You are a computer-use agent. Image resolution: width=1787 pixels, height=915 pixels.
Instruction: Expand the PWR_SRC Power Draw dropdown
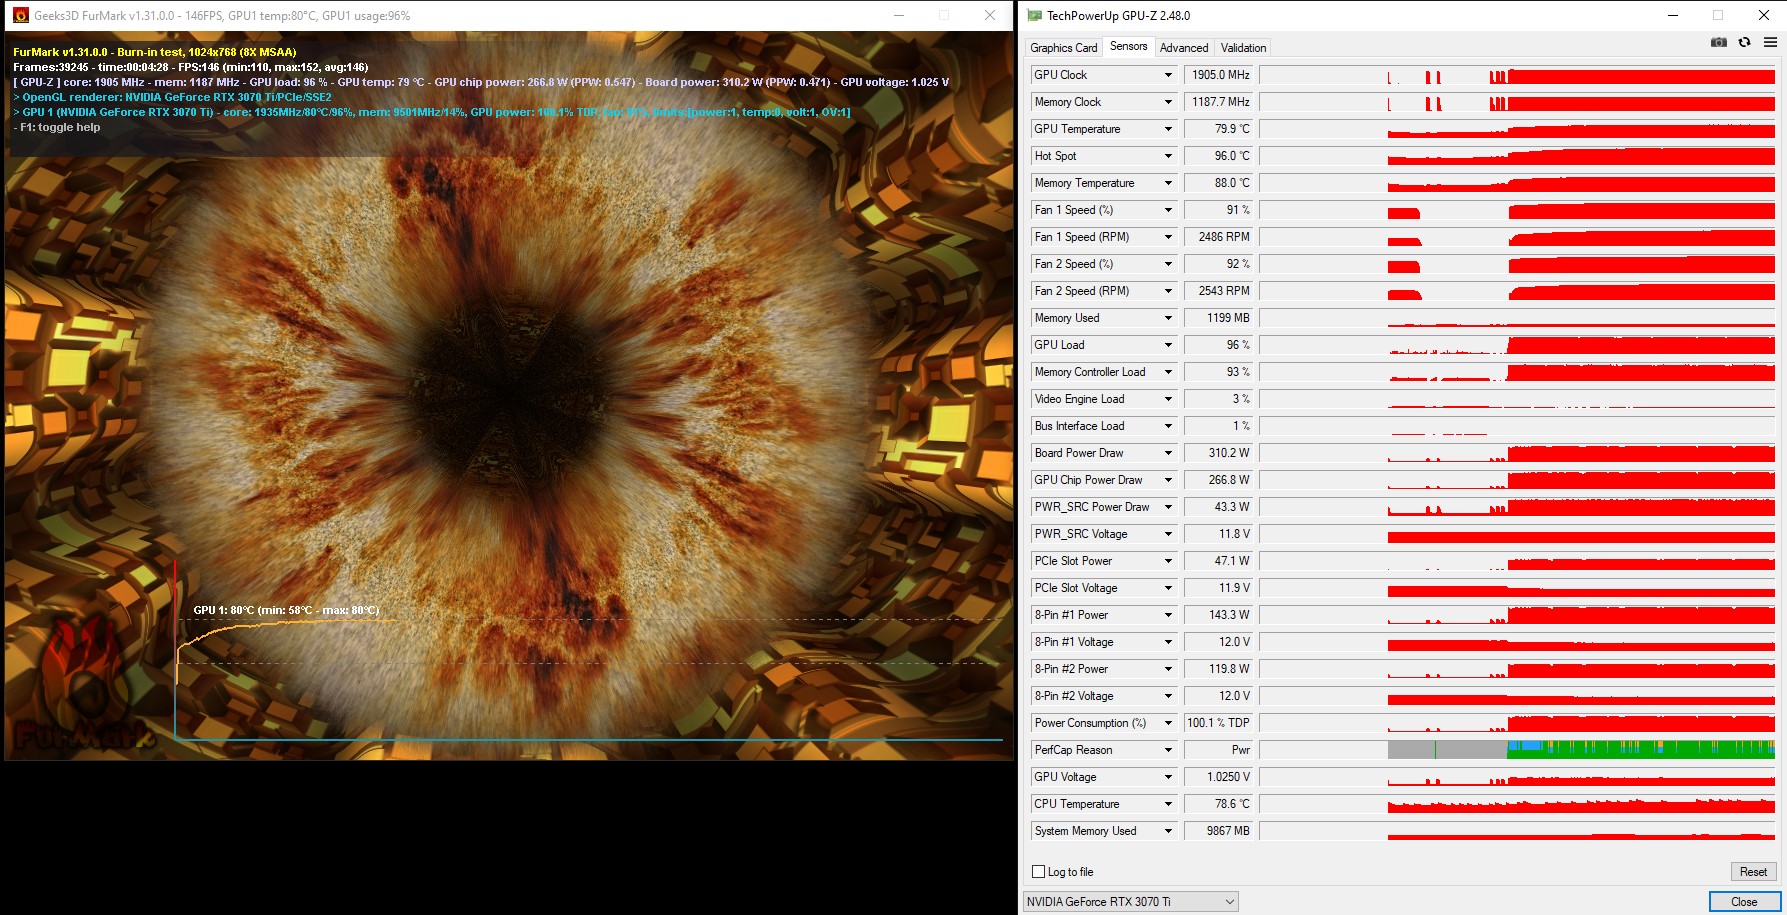(x=1168, y=507)
